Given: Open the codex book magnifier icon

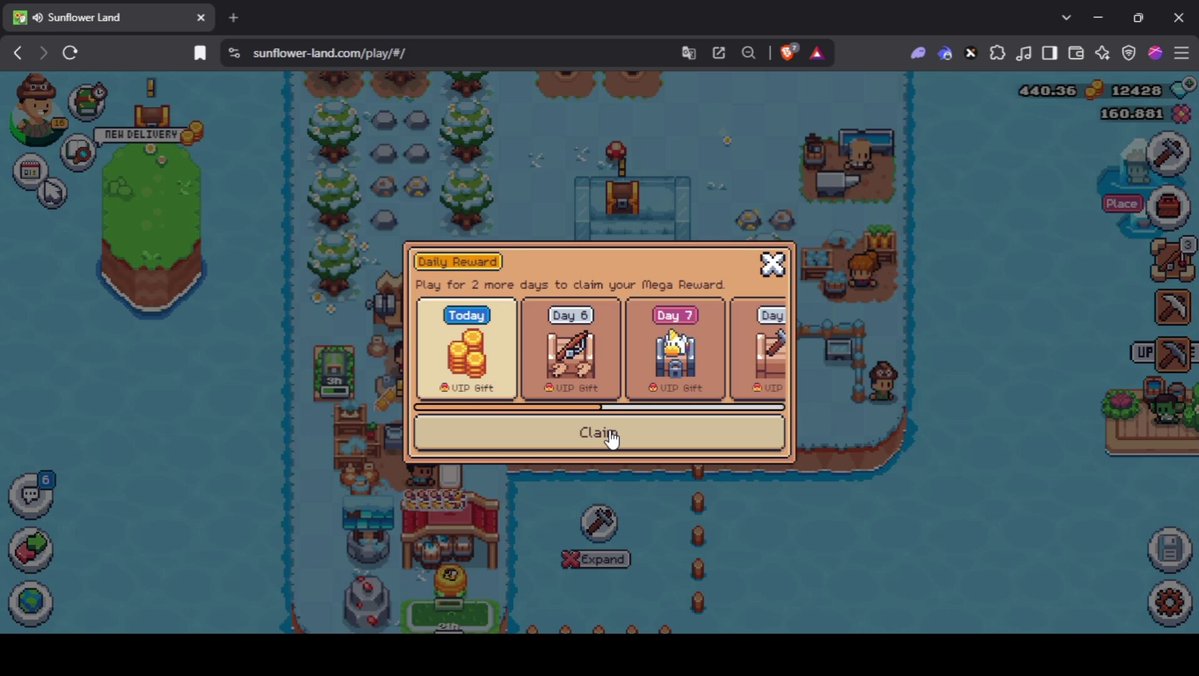Looking at the screenshot, I should coord(78,151).
